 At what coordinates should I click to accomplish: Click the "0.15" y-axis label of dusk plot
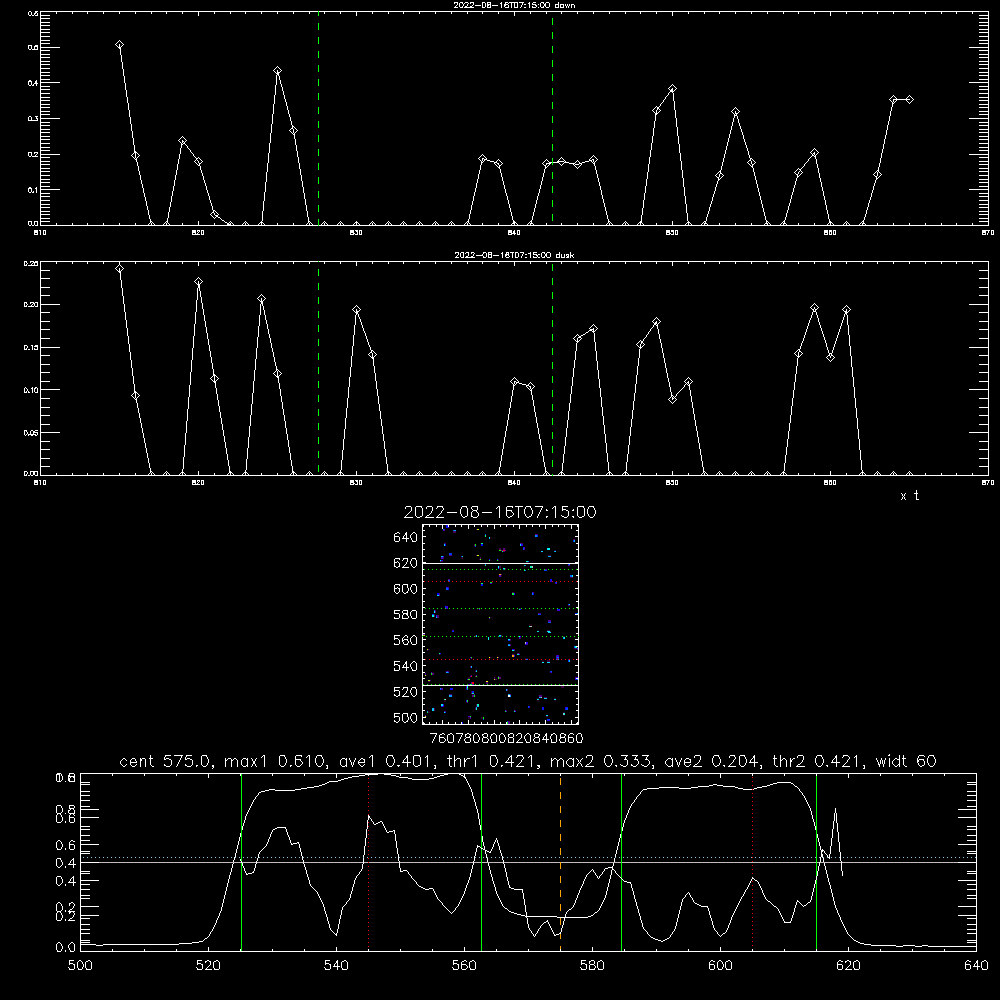[31, 348]
